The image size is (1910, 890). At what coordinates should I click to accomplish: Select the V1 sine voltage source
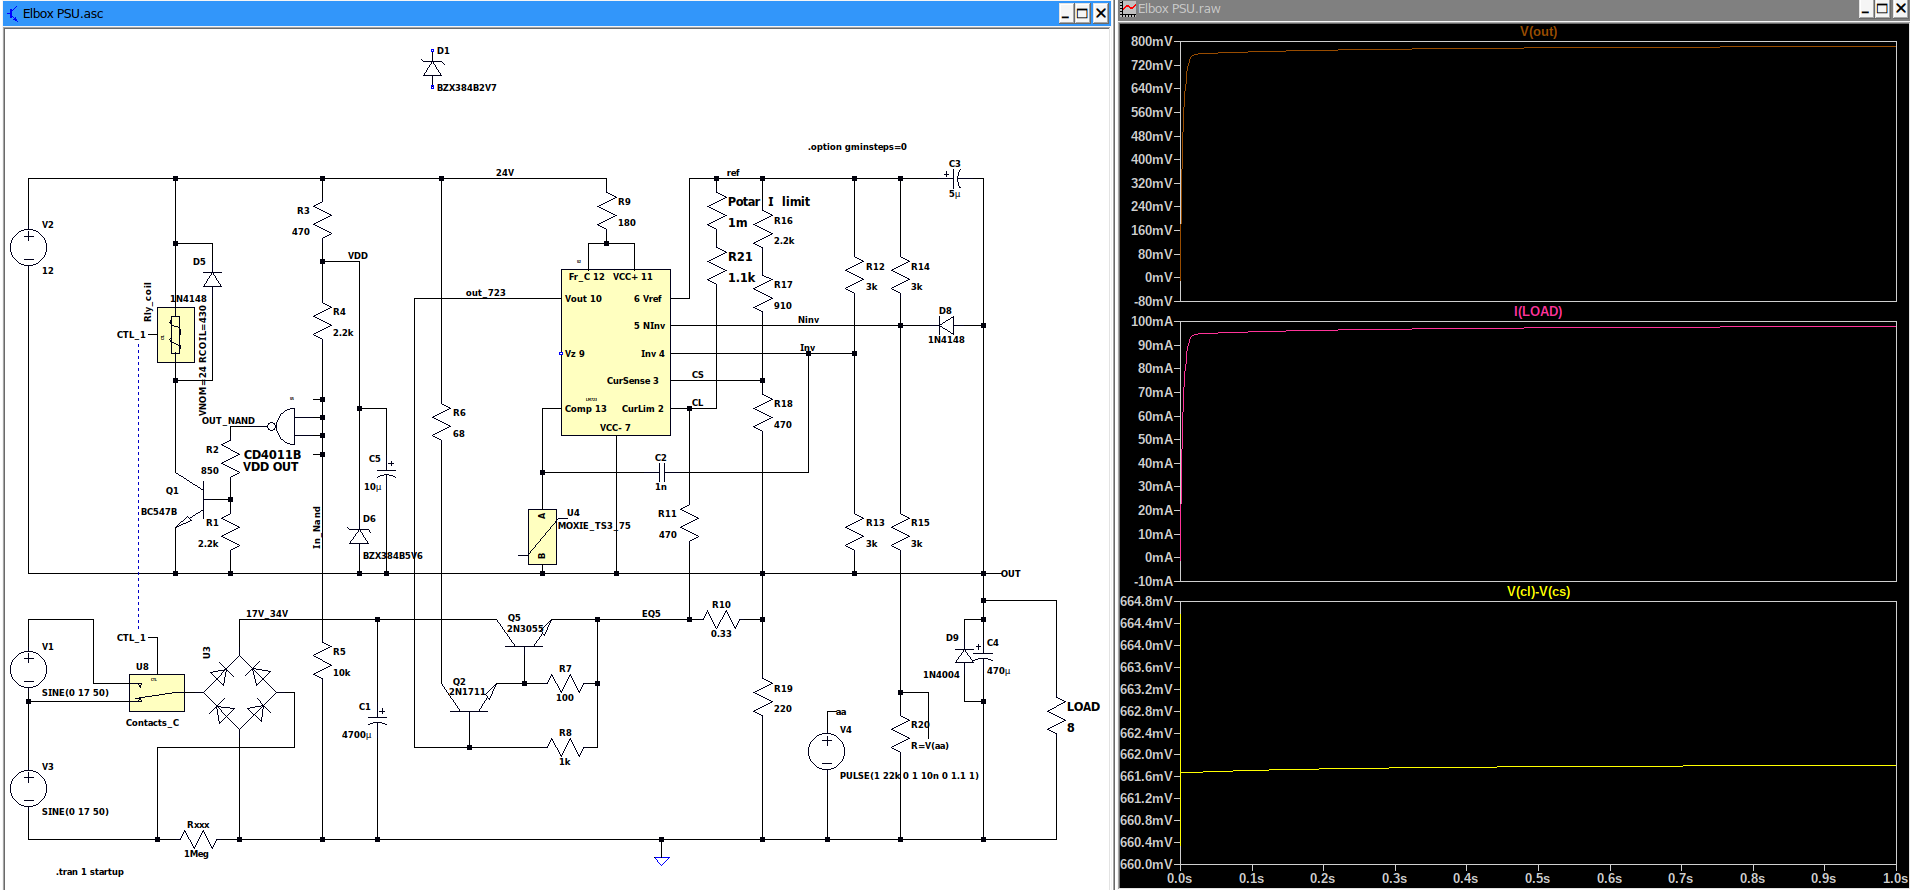[x=28, y=669]
